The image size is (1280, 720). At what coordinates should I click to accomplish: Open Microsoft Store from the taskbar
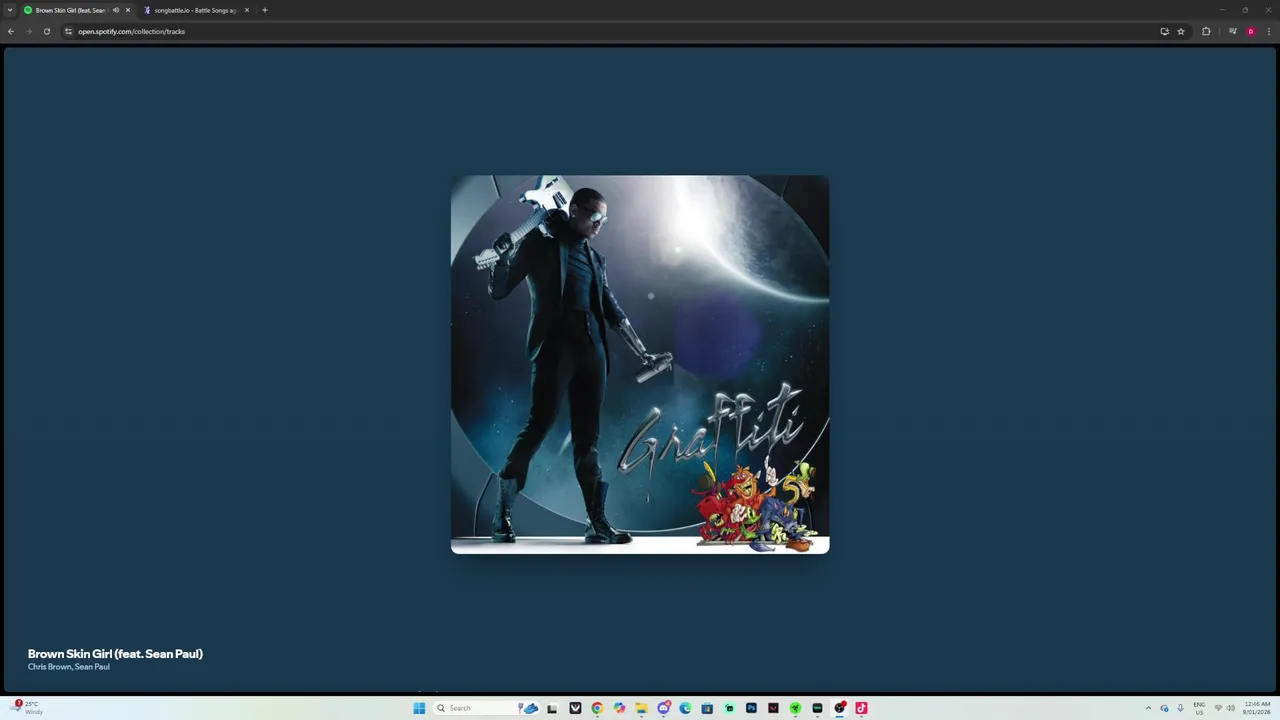pyautogui.click(x=707, y=708)
